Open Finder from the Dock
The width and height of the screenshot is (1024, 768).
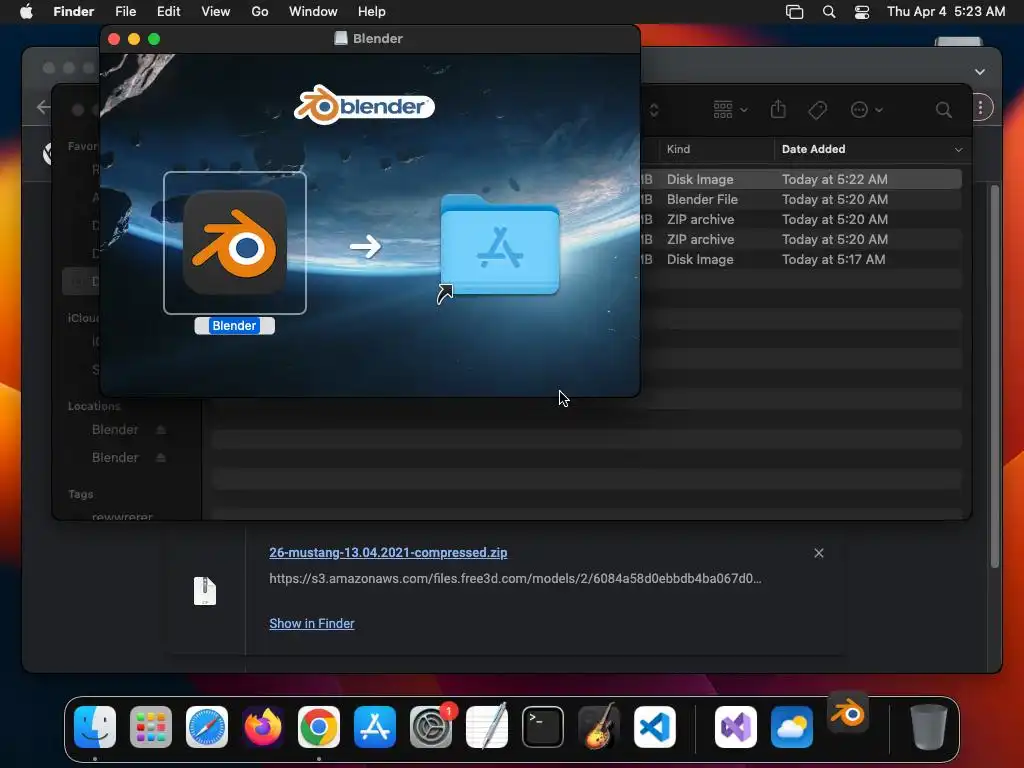point(95,727)
